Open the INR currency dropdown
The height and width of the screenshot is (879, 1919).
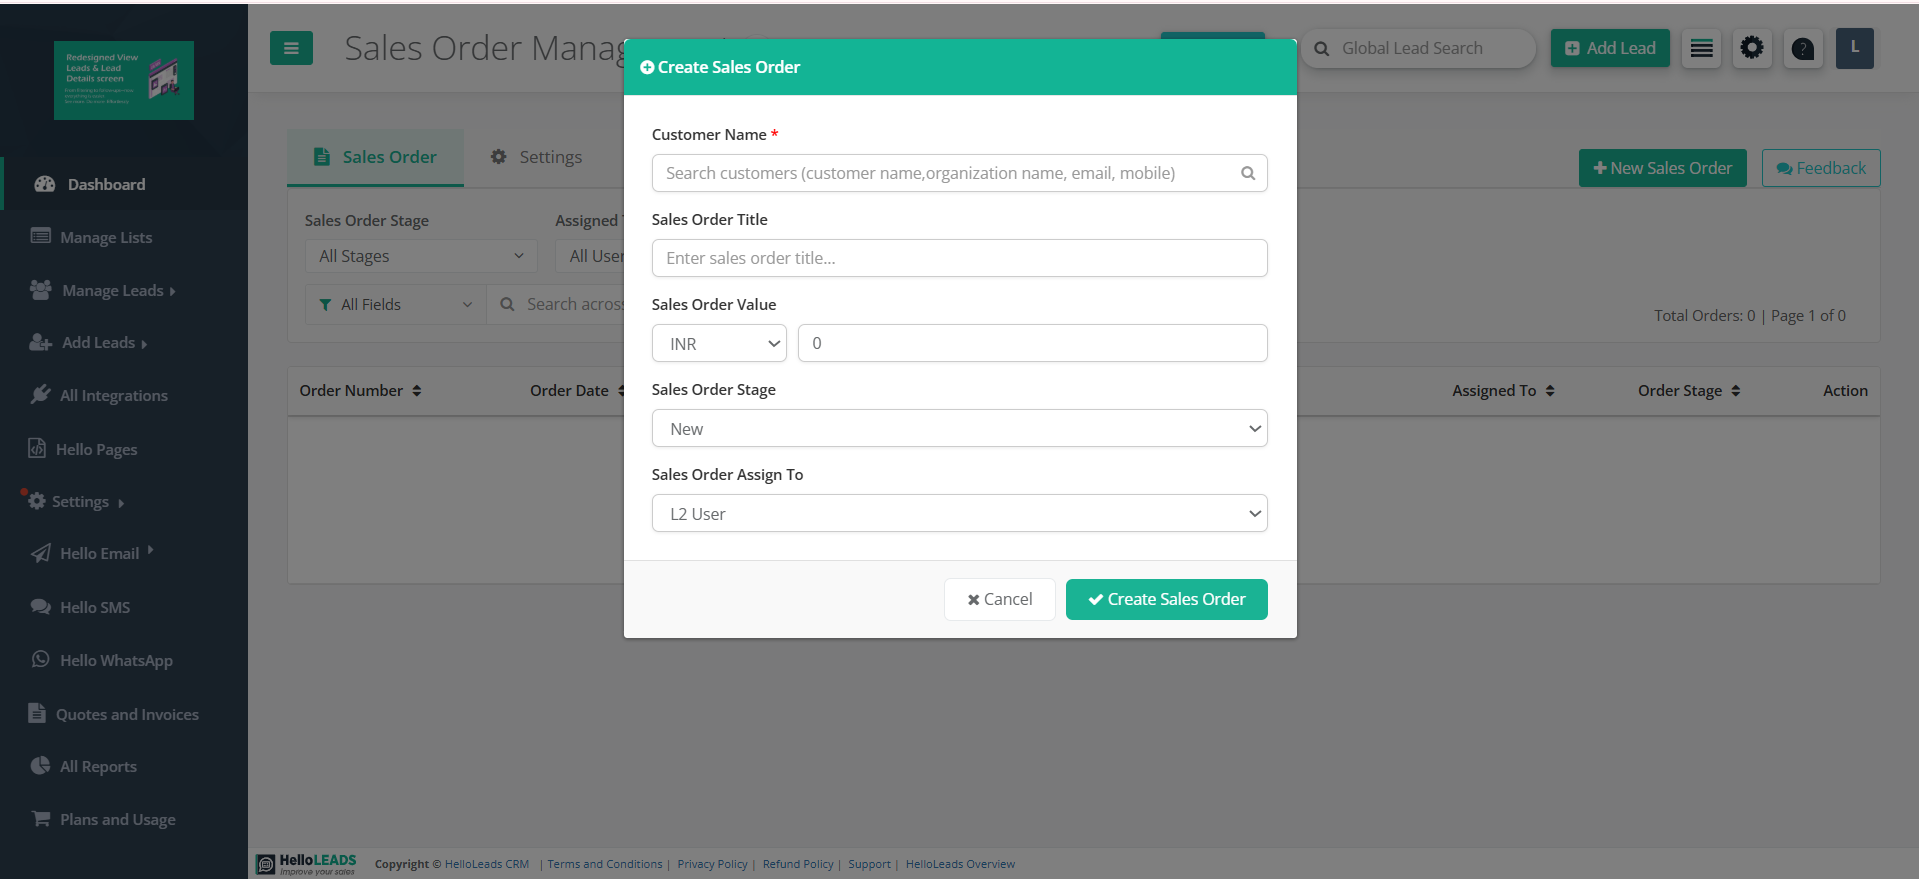click(x=719, y=343)
